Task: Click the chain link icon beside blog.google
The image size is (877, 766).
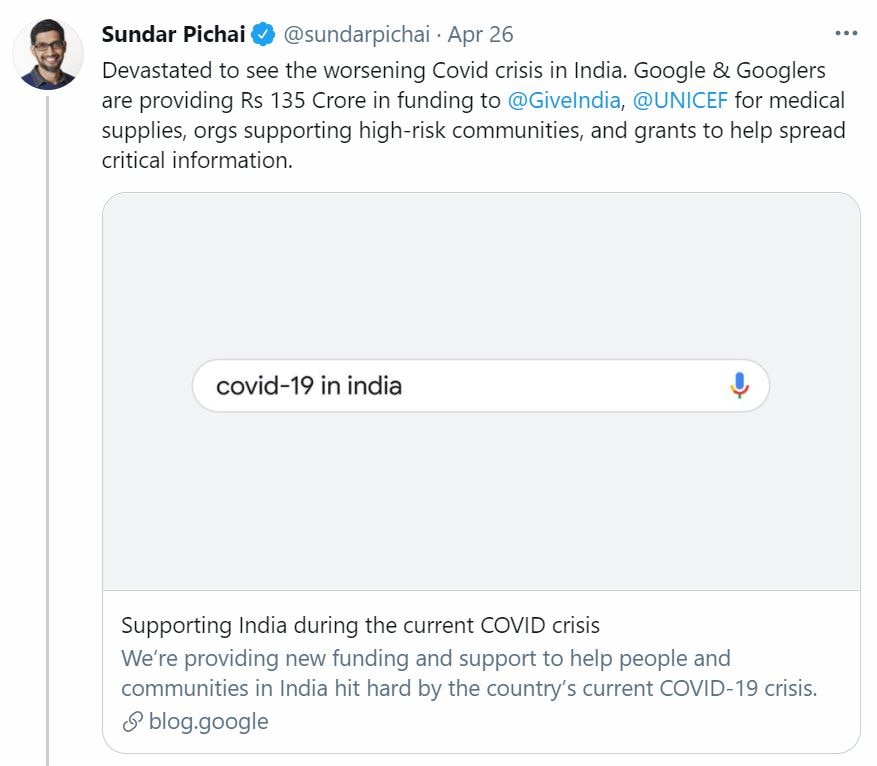Action: point(131,721)
